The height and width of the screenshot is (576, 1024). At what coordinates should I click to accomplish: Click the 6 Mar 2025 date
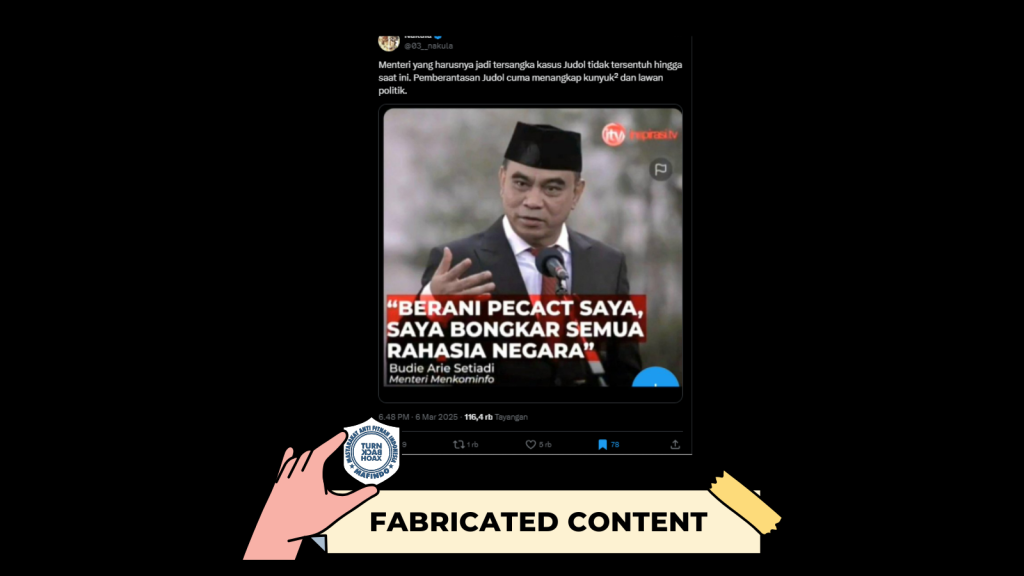click(437, 417)
